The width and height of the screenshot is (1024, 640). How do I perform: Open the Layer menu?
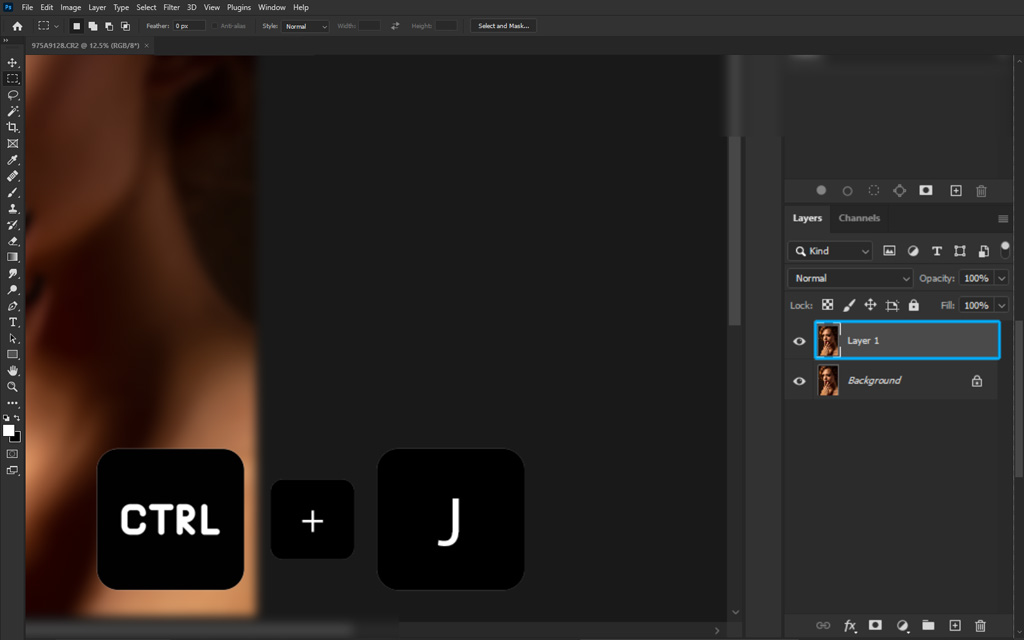tap(97, 7)
